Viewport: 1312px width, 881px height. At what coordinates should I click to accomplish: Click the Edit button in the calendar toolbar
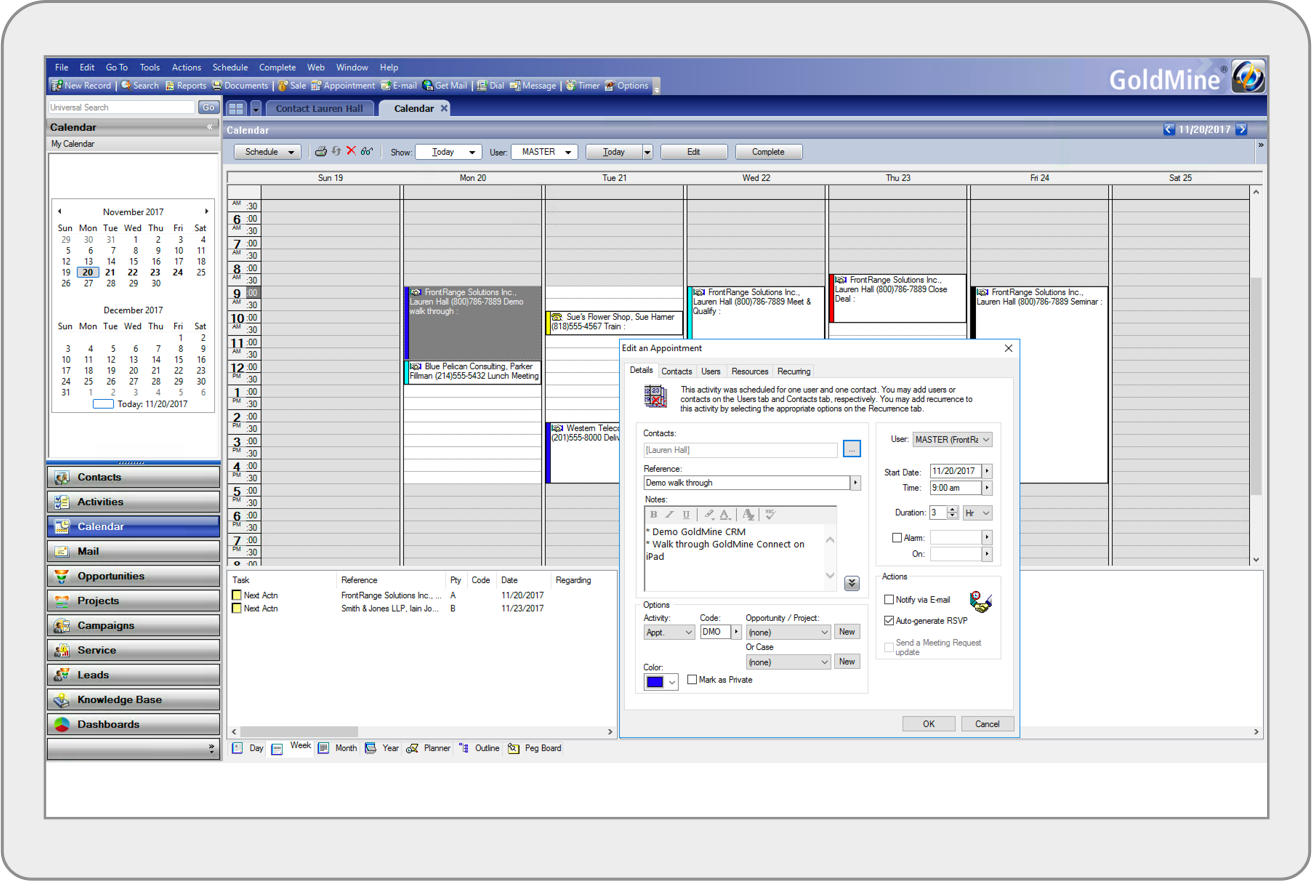(693, 152)
